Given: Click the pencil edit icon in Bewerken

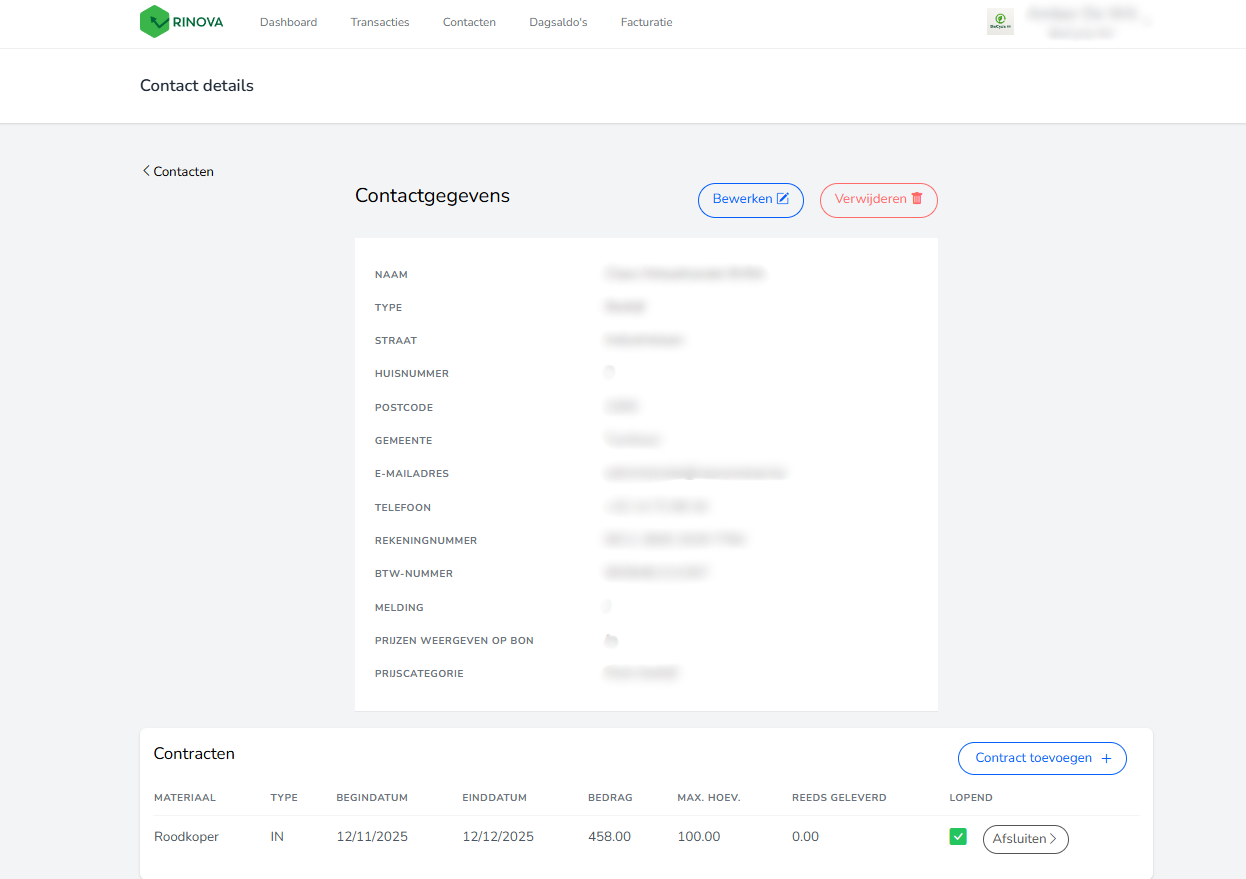Looking at the screenshot, I should coord(783,199).
